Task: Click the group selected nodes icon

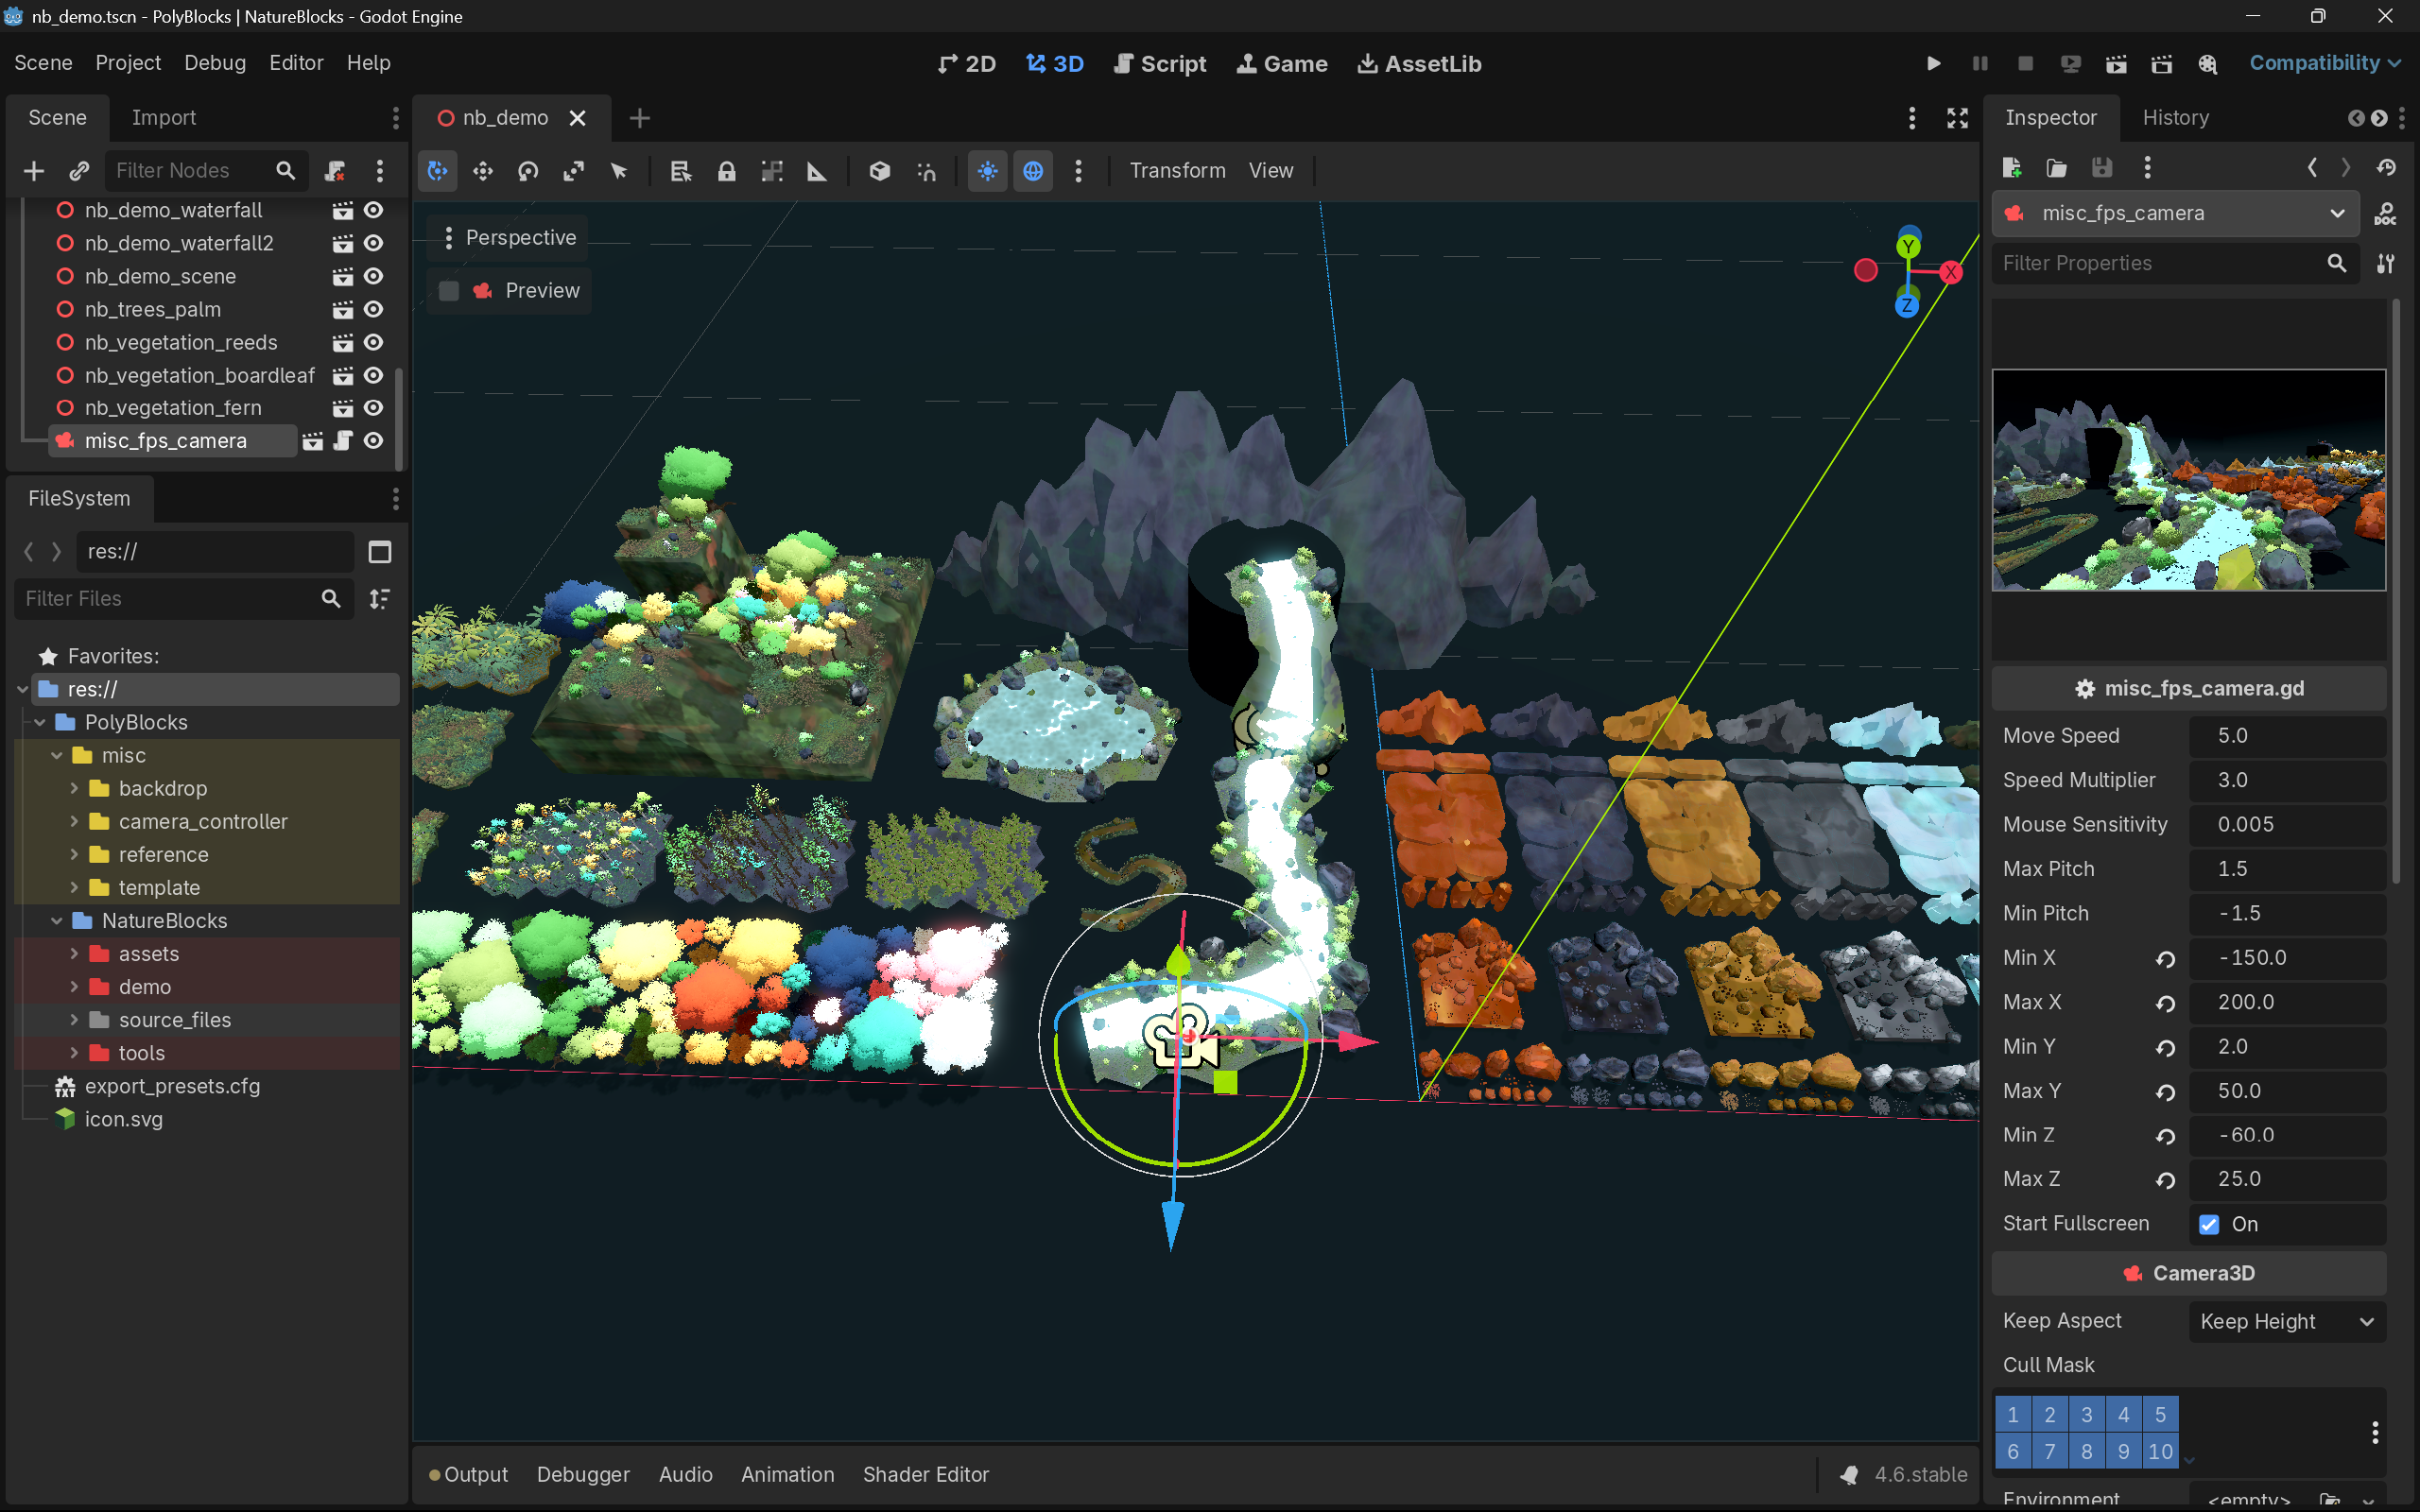Action: coord(772,171)
